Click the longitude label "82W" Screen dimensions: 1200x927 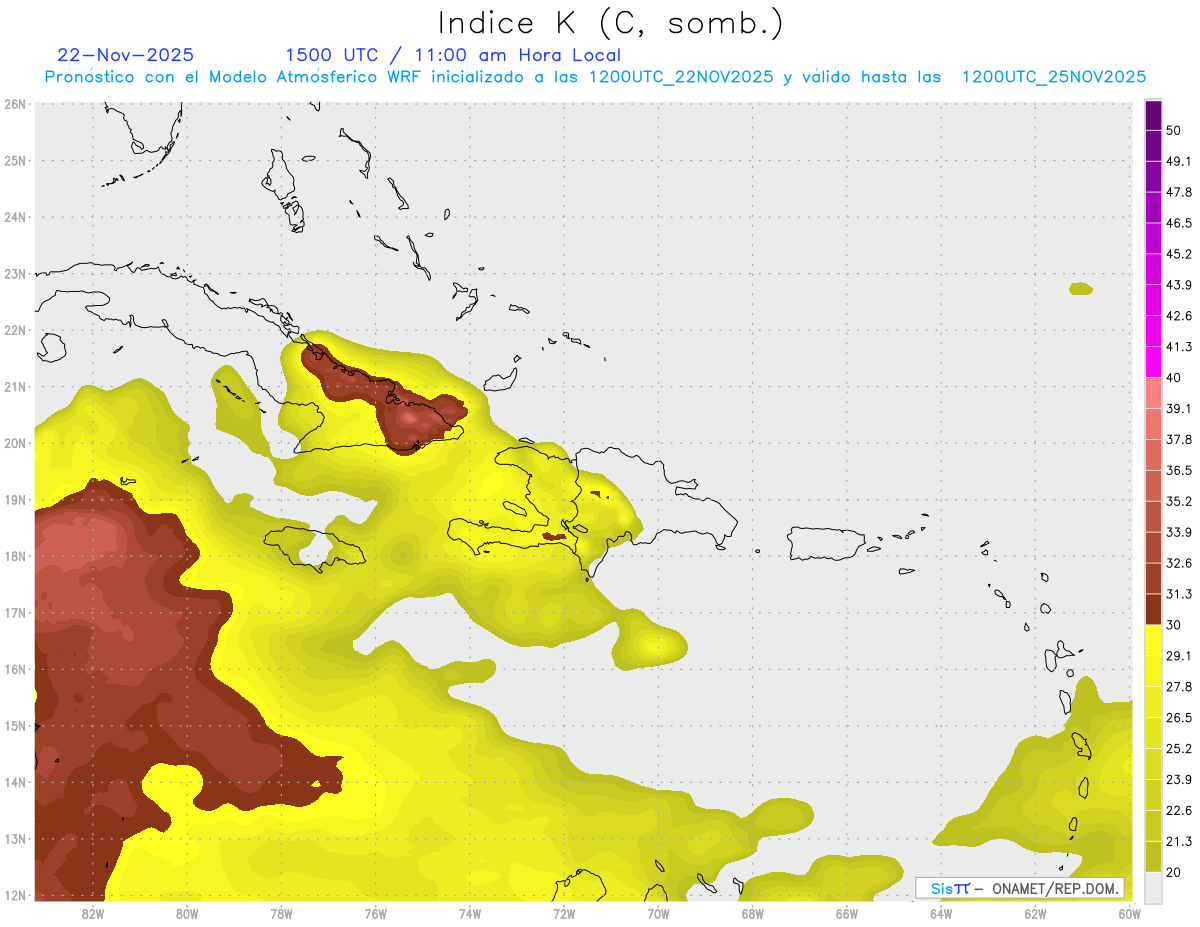[92, 913]
